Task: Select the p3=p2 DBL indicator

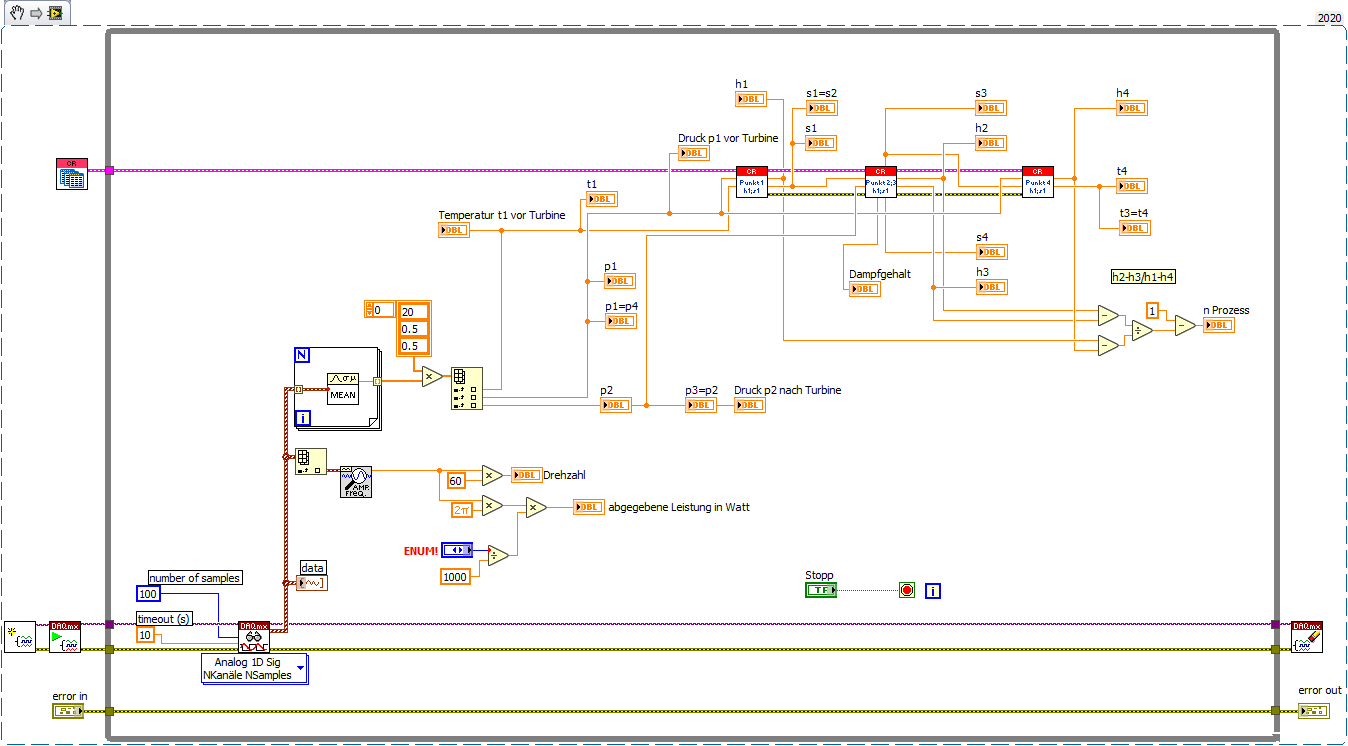Action: [701, 405]
